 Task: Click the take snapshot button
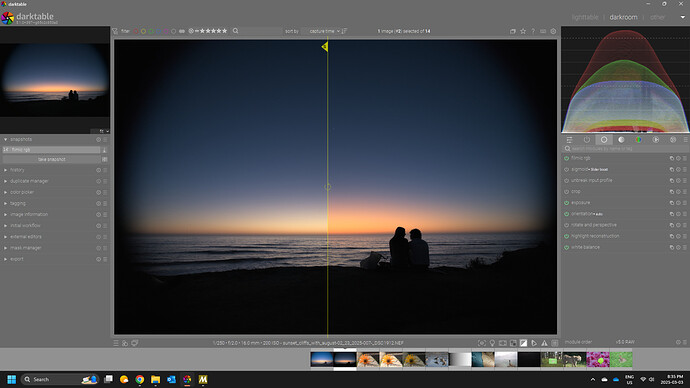point(51,159)
